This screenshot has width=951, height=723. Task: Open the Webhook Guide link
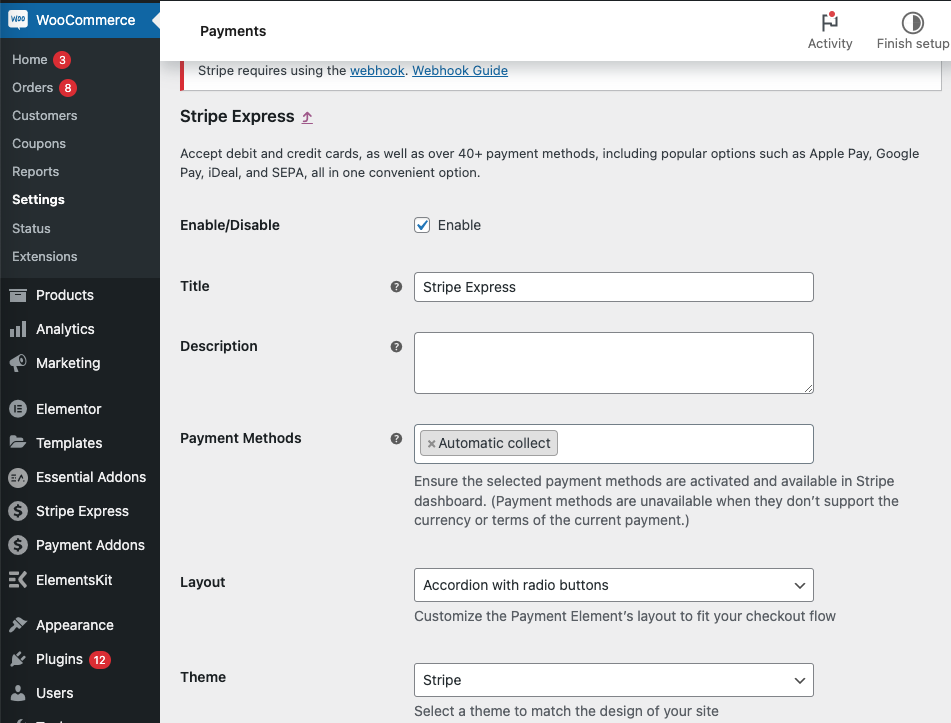pyautogui.click(x=460, y=70)
